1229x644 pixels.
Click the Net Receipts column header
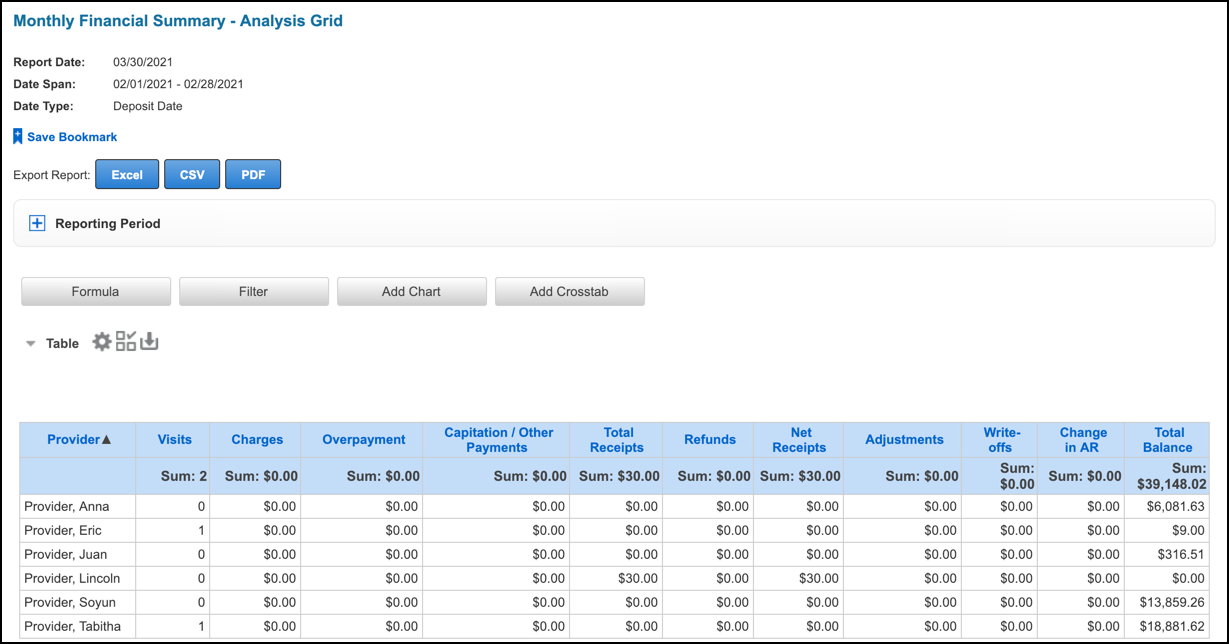coord(799,440)
